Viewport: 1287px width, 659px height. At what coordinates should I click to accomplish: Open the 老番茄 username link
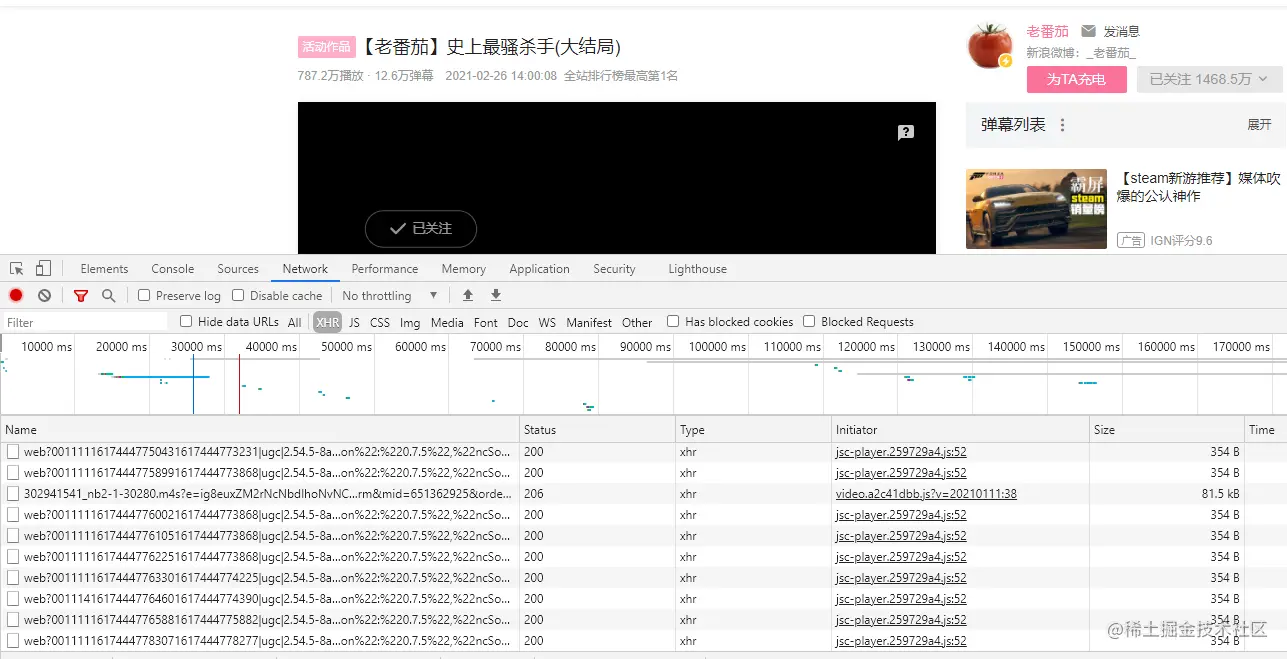(x=1047, y=31)
